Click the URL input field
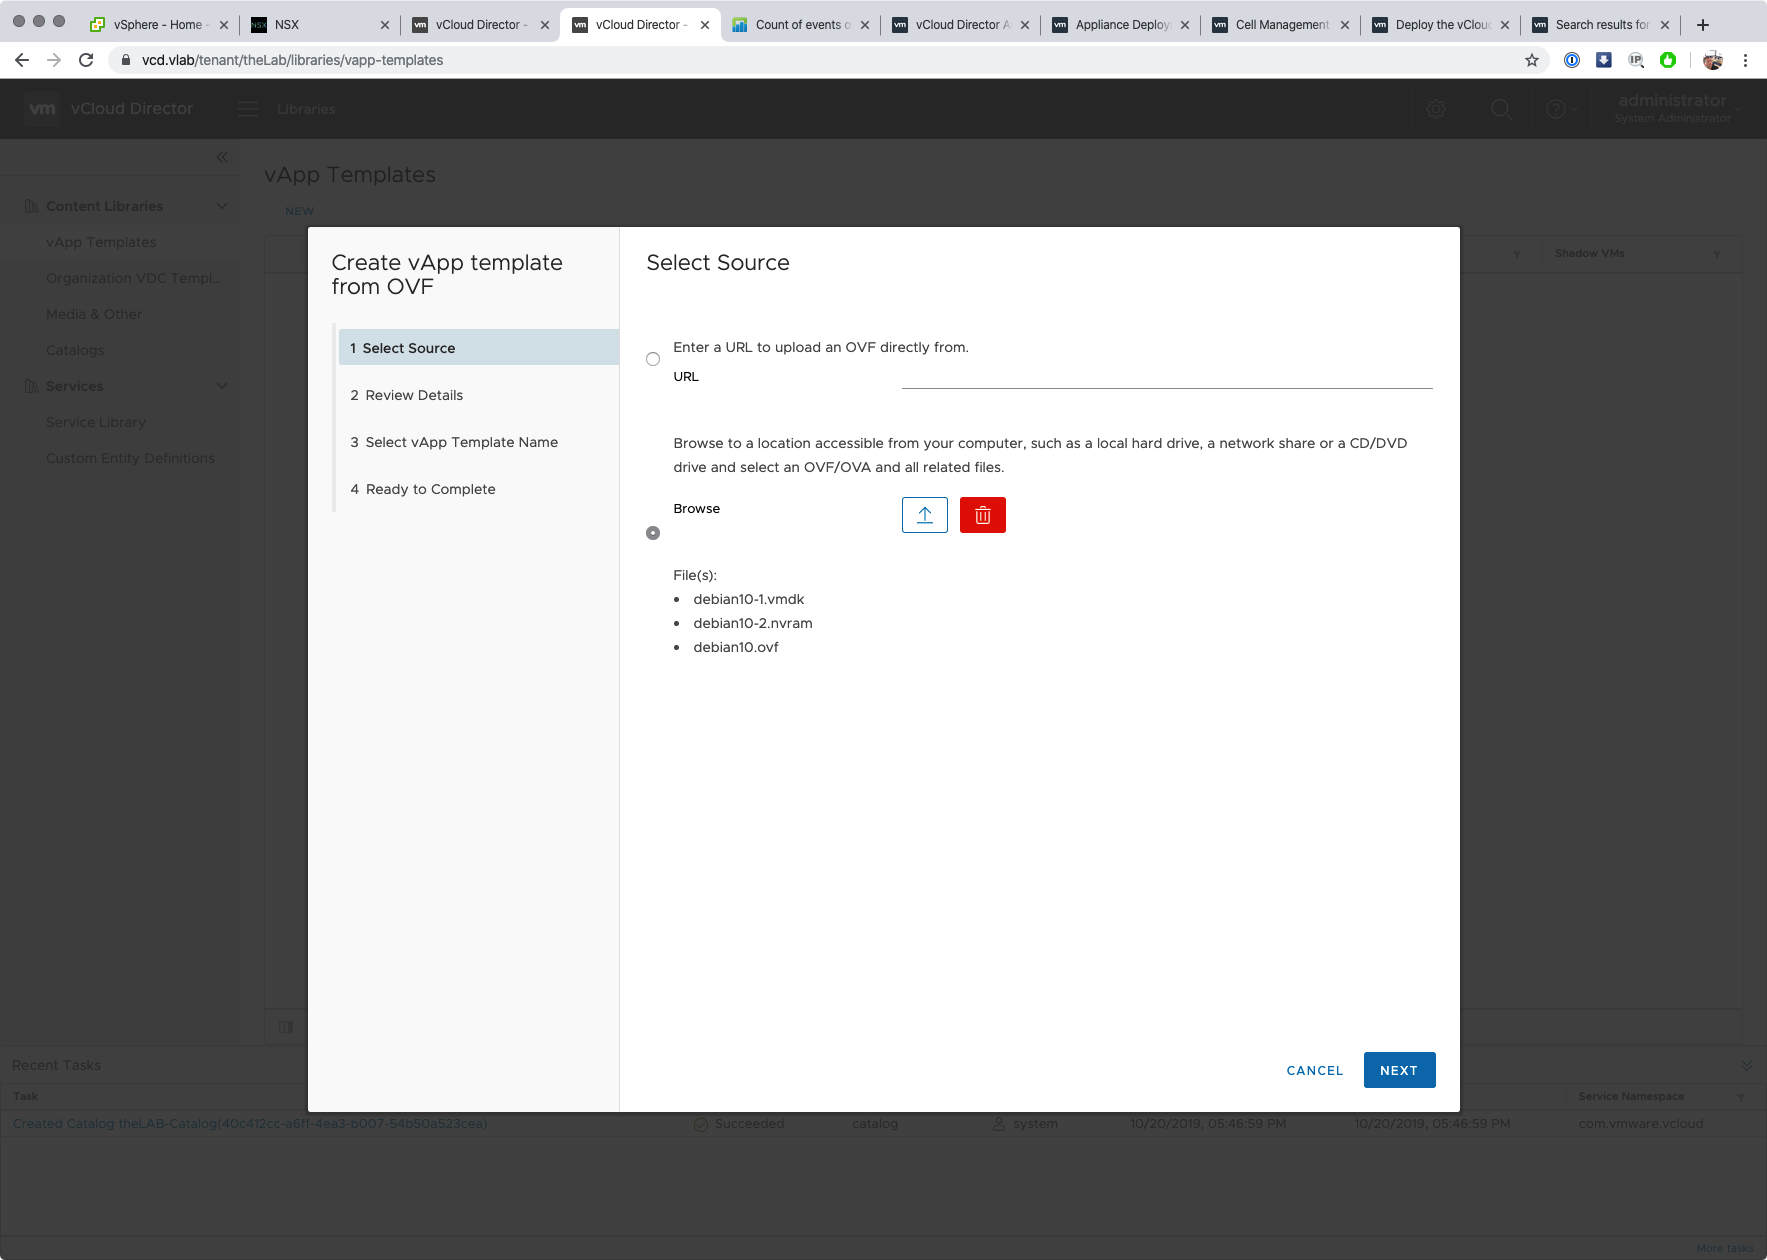The width and height of the screenshot is (1767, 1260). [x=1167, y=376]
